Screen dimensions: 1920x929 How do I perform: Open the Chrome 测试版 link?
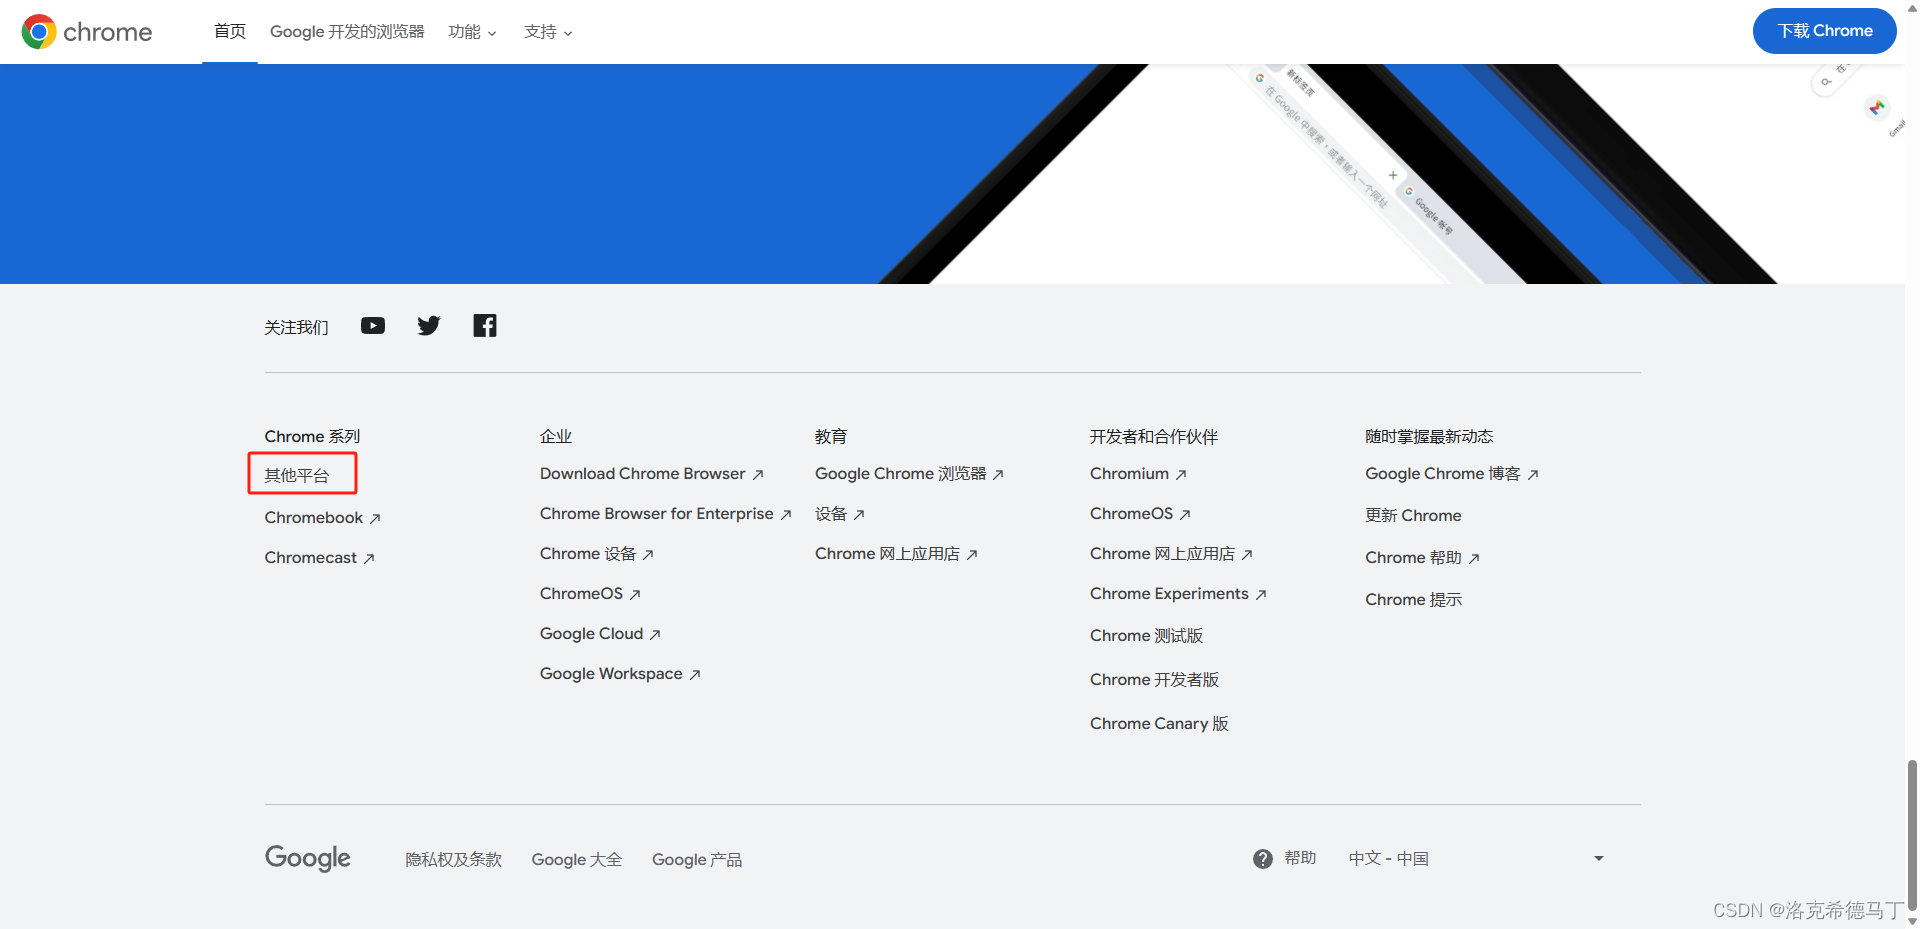click(1146, 636)
